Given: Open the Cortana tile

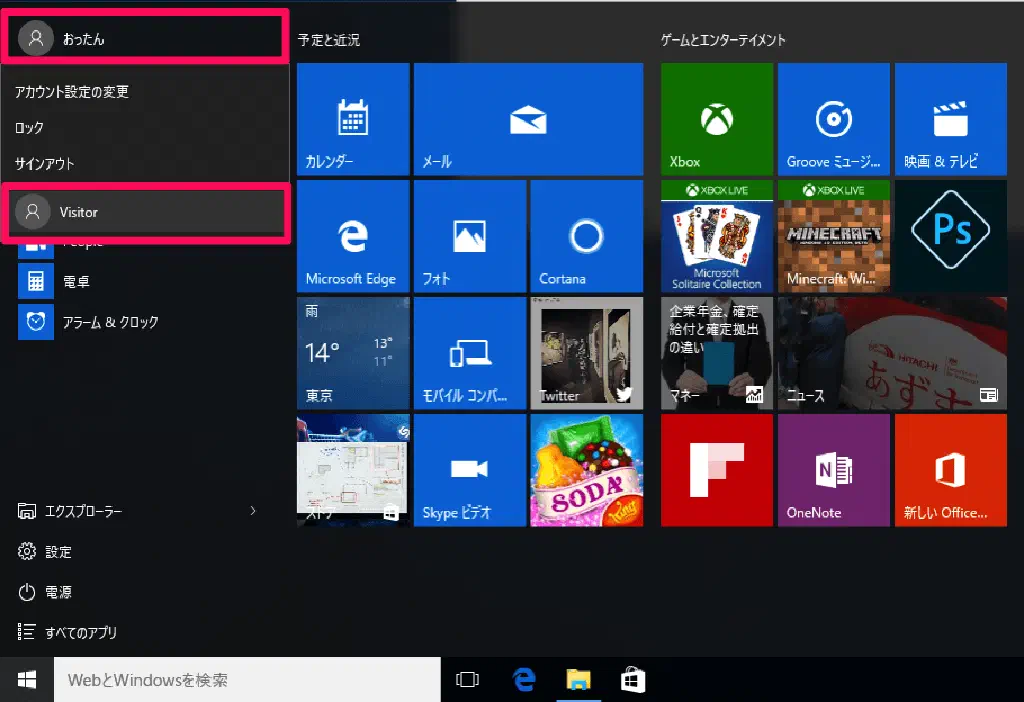Looking at the screenshot, I should point(585,236).
